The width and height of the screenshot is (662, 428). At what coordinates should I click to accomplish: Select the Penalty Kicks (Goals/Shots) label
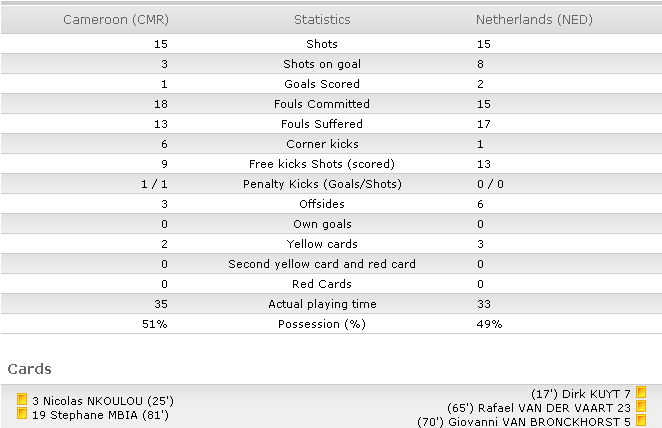[322, 184]
